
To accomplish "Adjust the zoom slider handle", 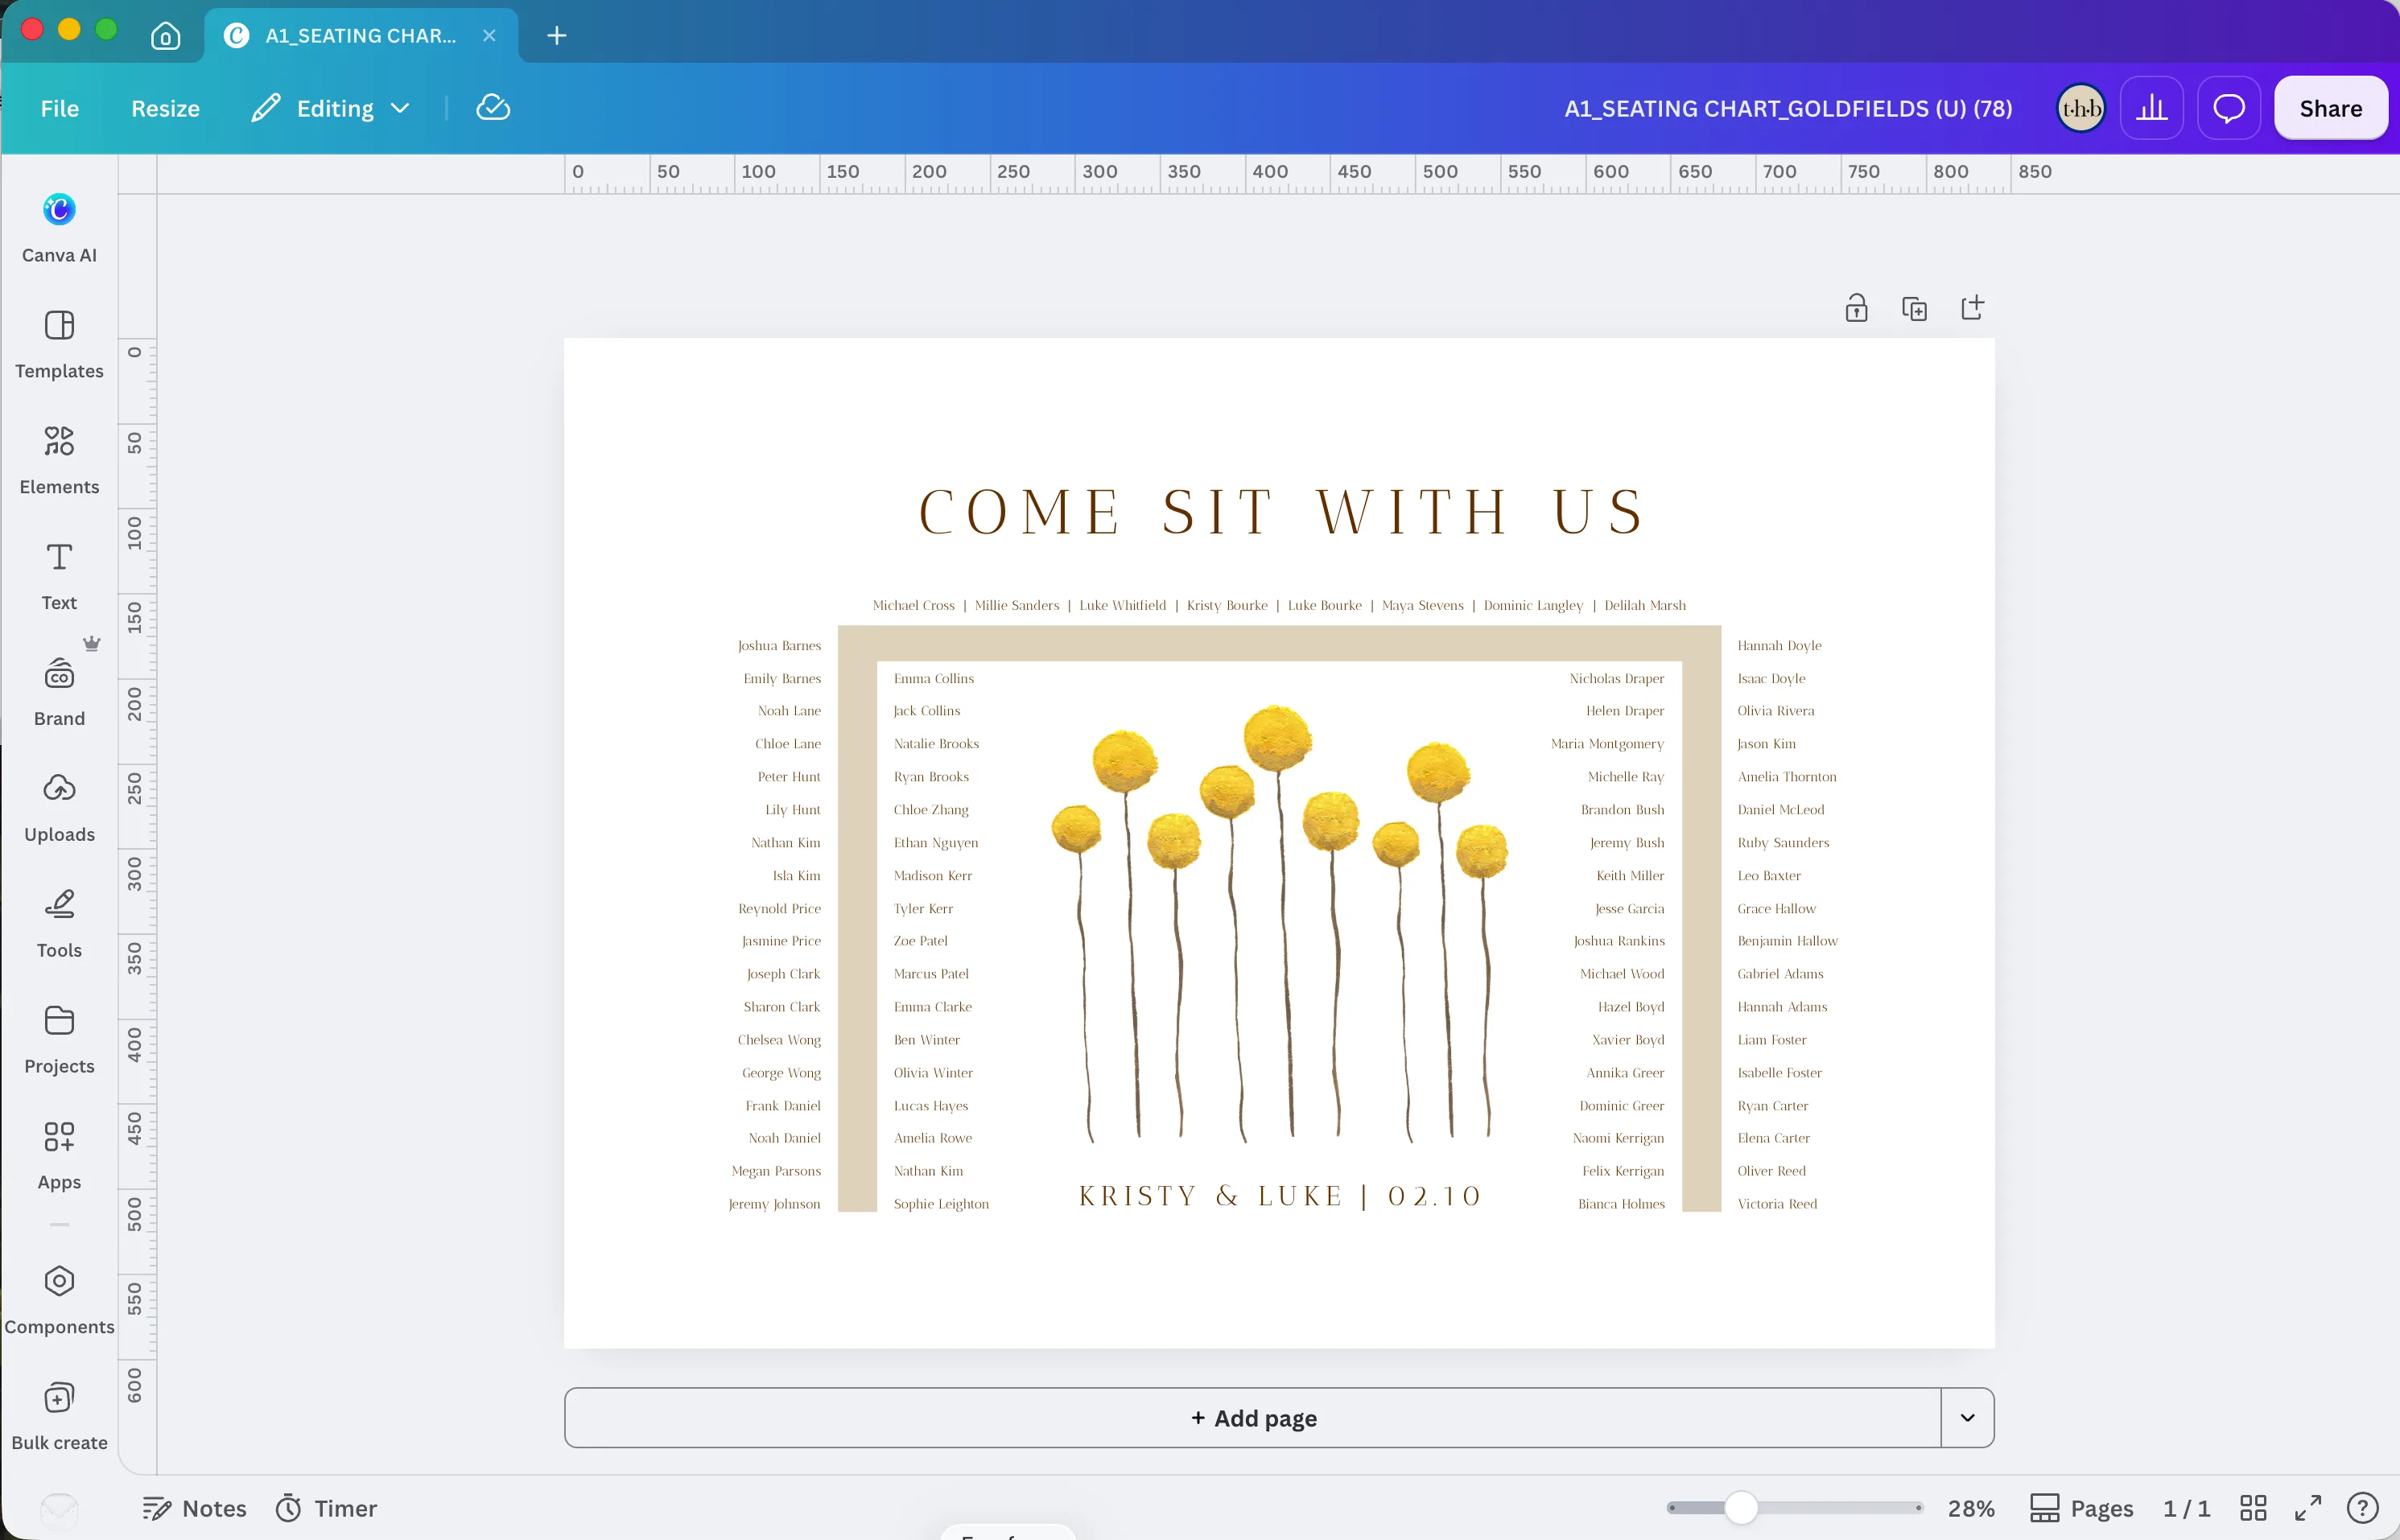I will [1741, 1508].
